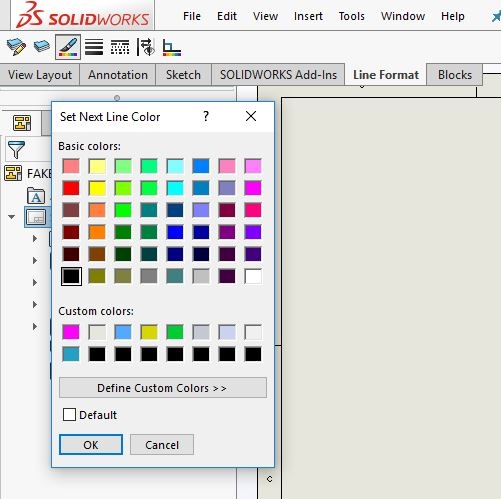Open the Line Thickness tool
The width and height of the screenshot is (501, 499).
pyautogui.click(x=94, y=47)
